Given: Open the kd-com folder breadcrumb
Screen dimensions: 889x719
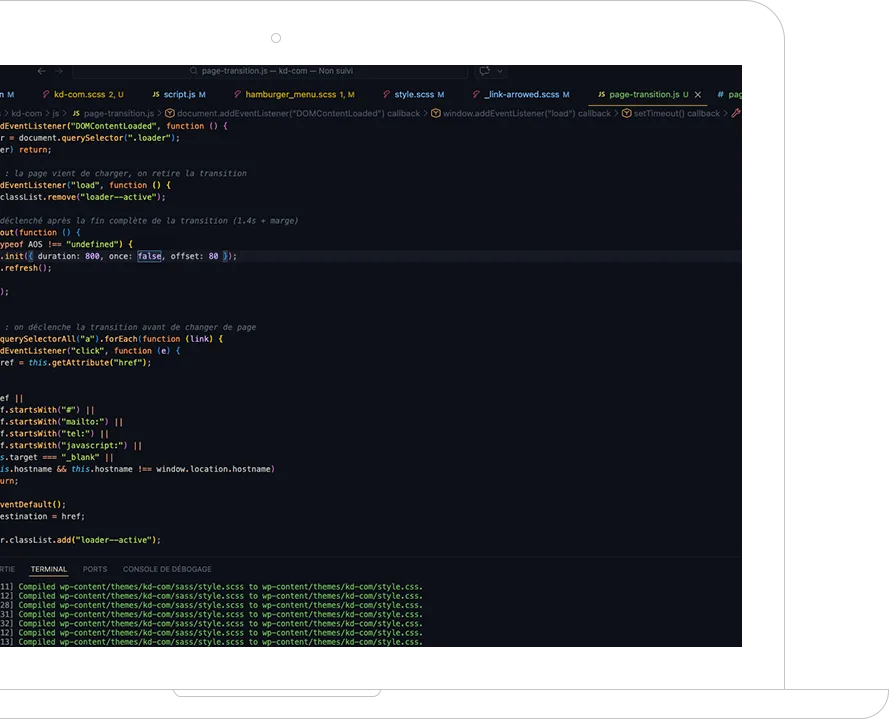Looking at the screenshot, I should (x=26, y=114).
